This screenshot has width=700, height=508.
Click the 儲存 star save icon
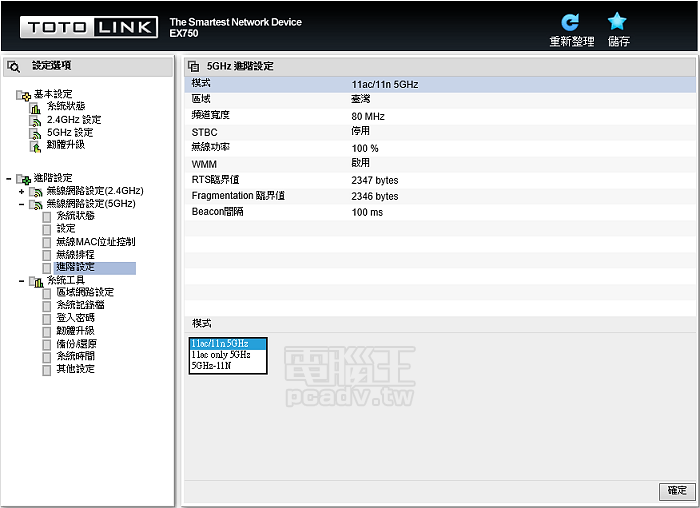coord(618,21)
